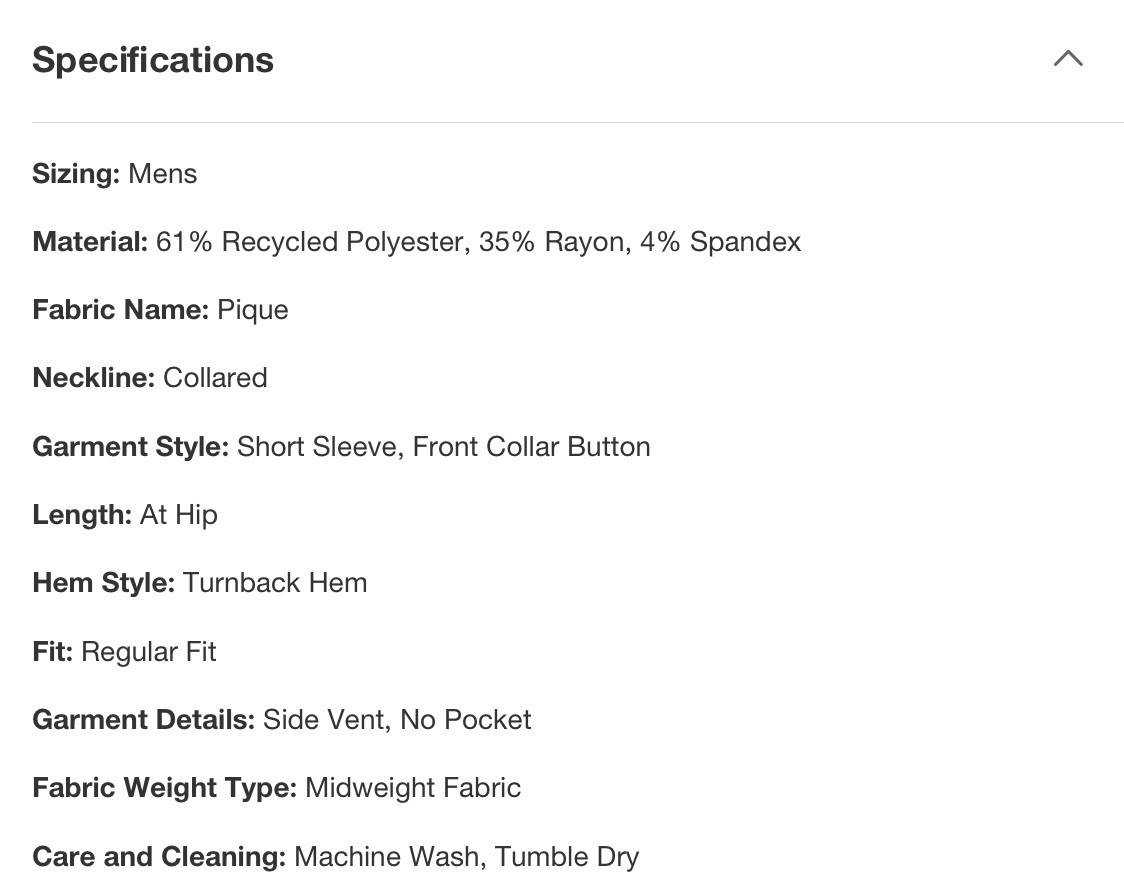Screen dimensions: 1124x888
Task: Click the Length label
Action: [x=82, y=515]
